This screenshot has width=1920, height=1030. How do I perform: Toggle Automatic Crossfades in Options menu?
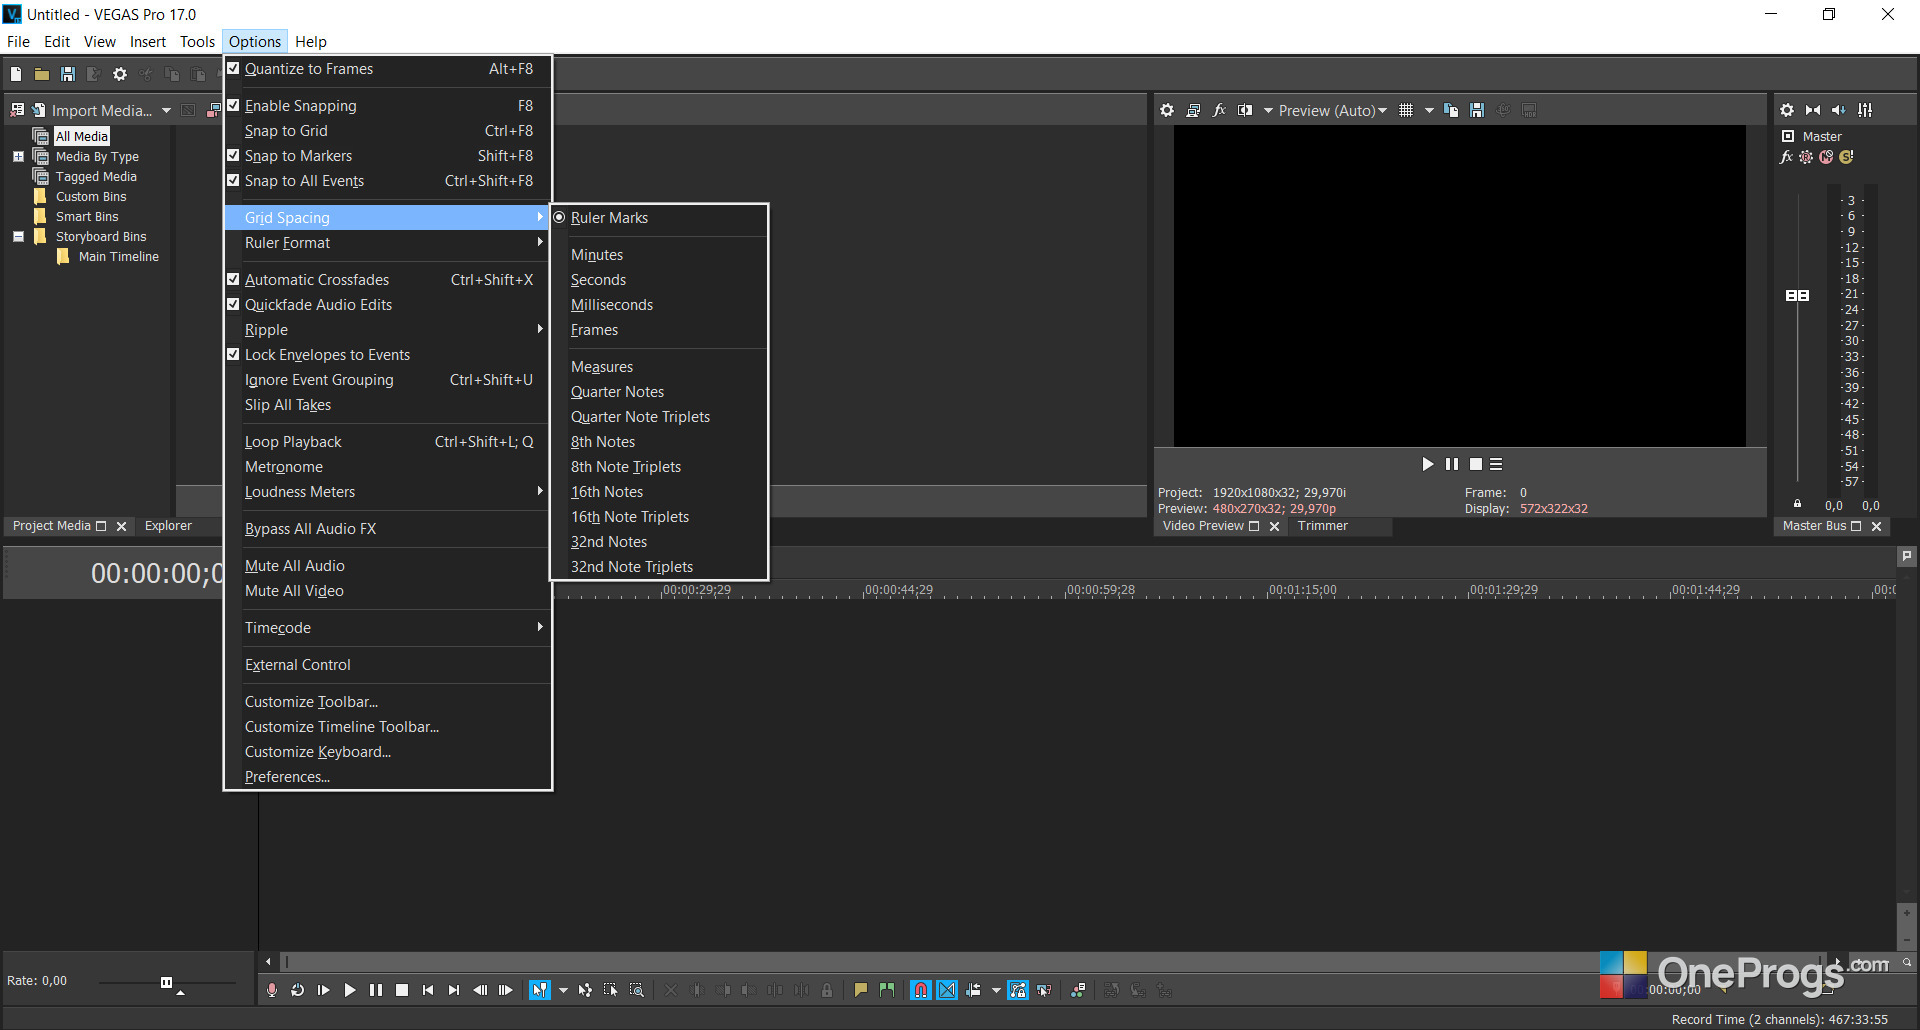388,280
